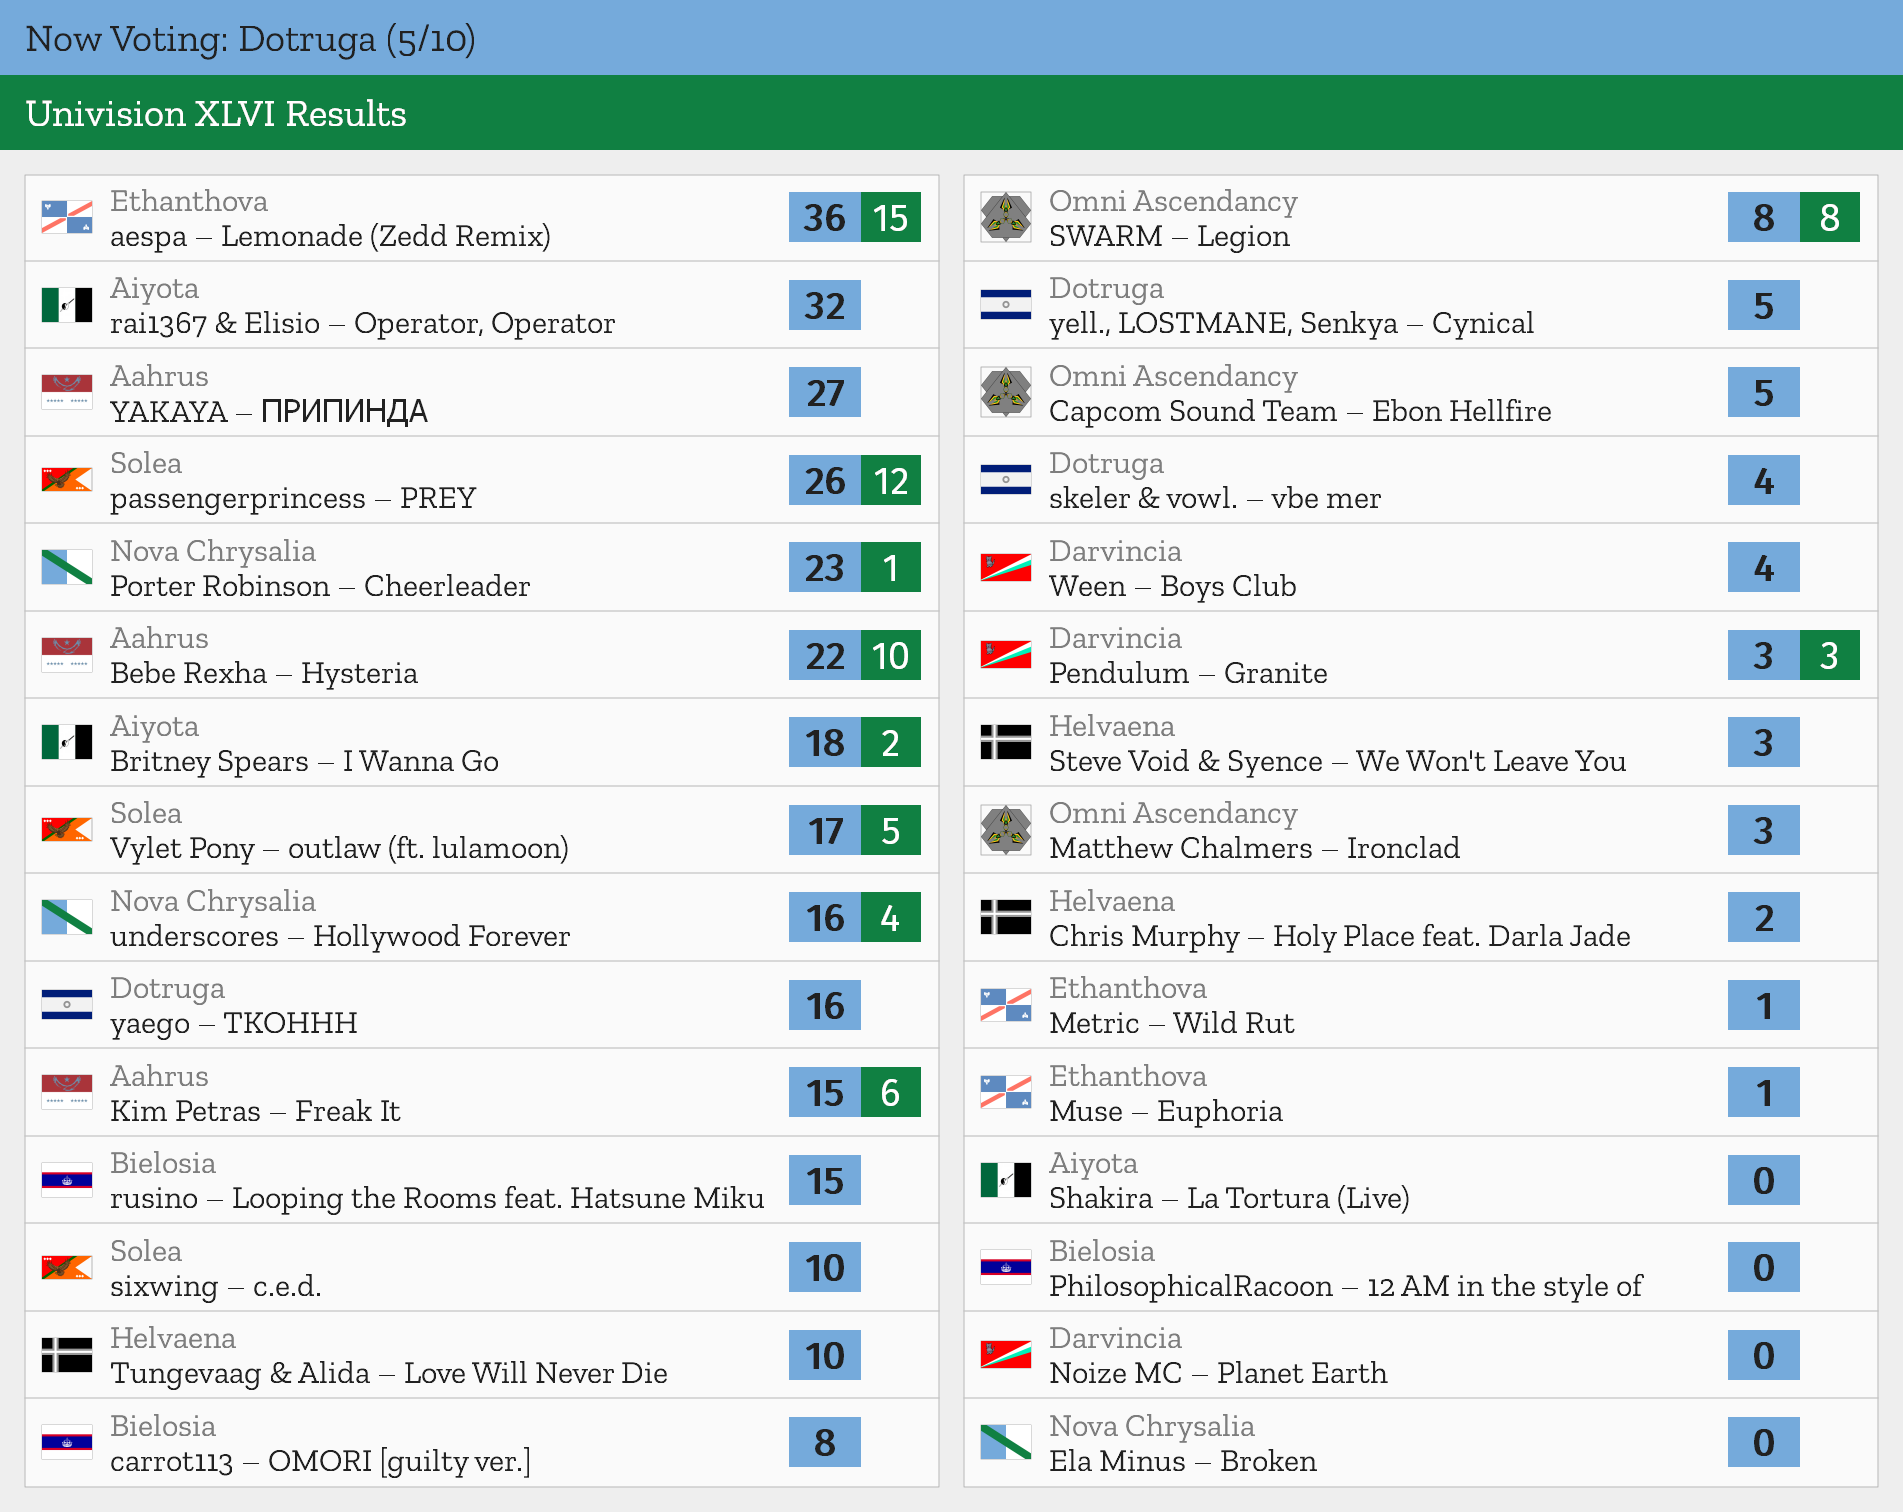Select the Aahrus flag beside Kim Petras – Freak It
The width and height of the screenshot is (1903, 1512).
click(67, 1093)
